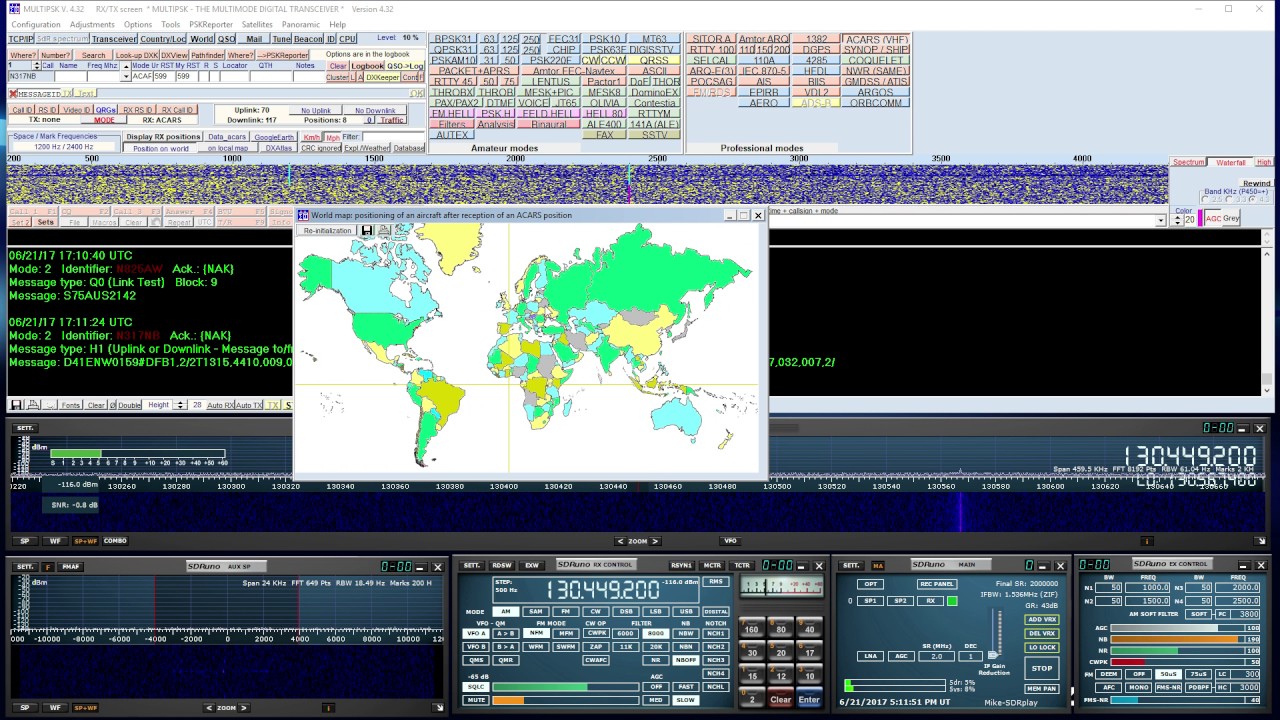Viewport: 1280px width, 720px height.
Task: Click the ACARS (VHF) mode button
Action: 876,39
